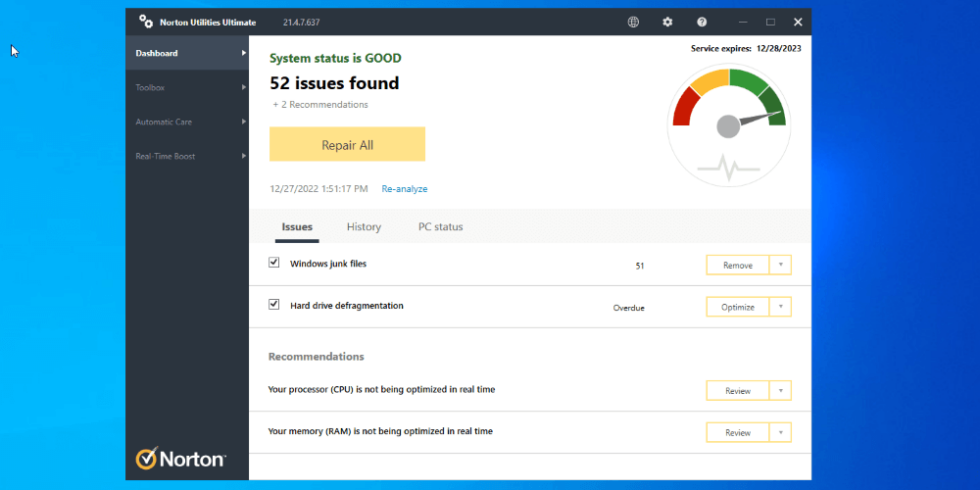This screenshot has width=980, height=490.
Task: Switch to the PC status tab
Action: [x=441, y=227]
